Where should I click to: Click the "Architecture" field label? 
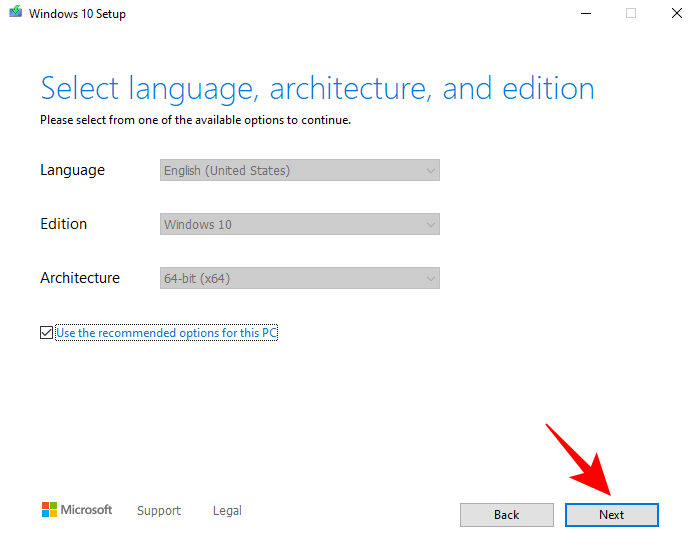tap(80, 279)
